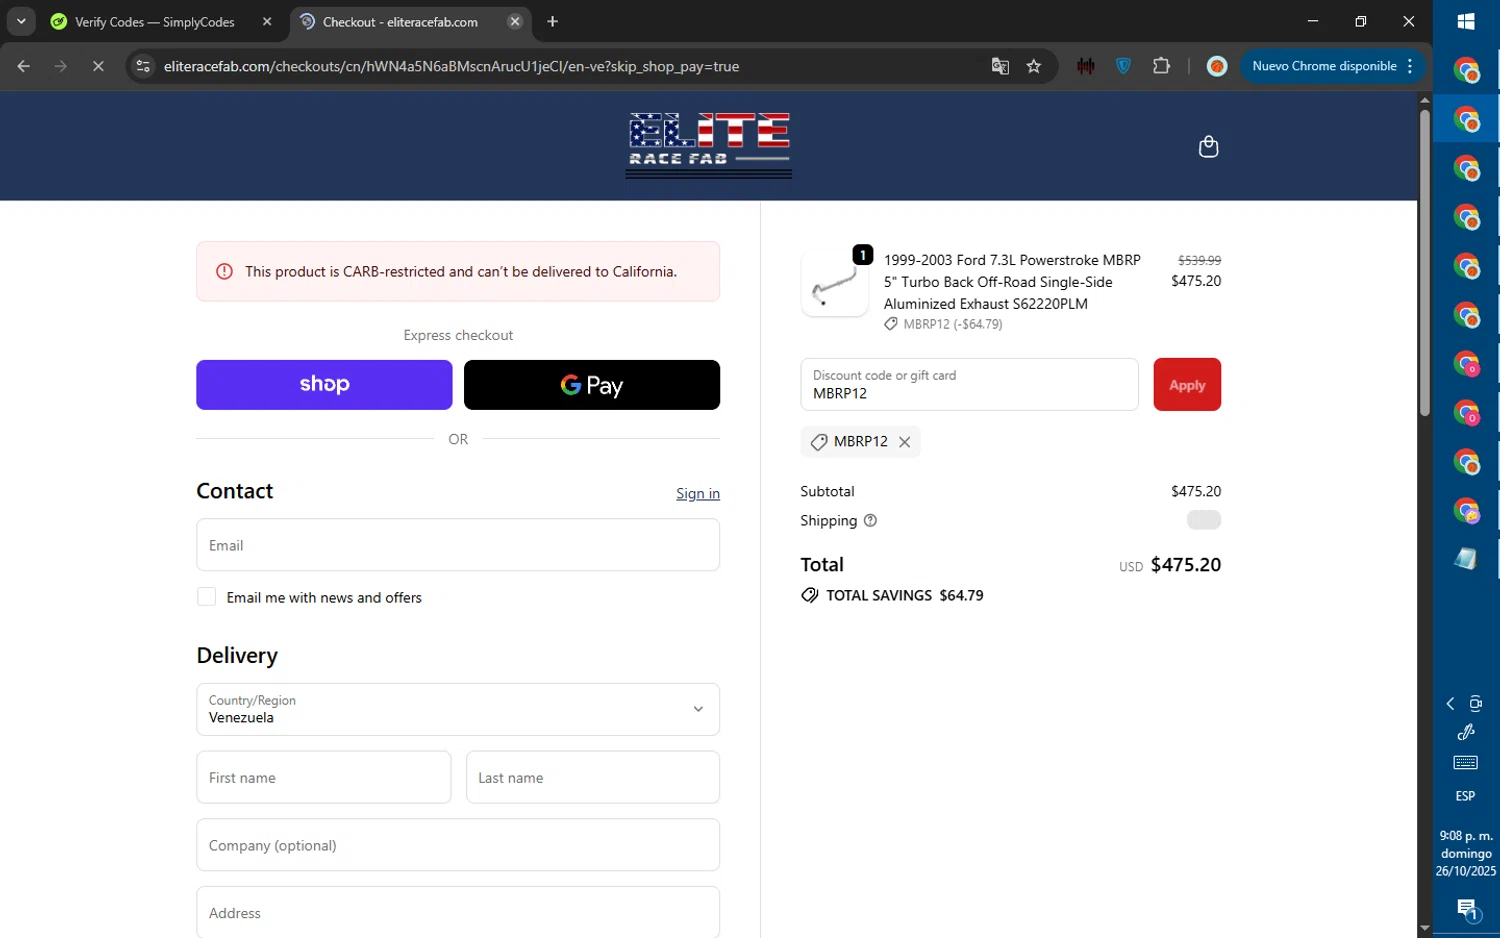Click the CARB-restricted error alert icon
The width and height of the screenshot is (1500, 938).
coord(225,272)
